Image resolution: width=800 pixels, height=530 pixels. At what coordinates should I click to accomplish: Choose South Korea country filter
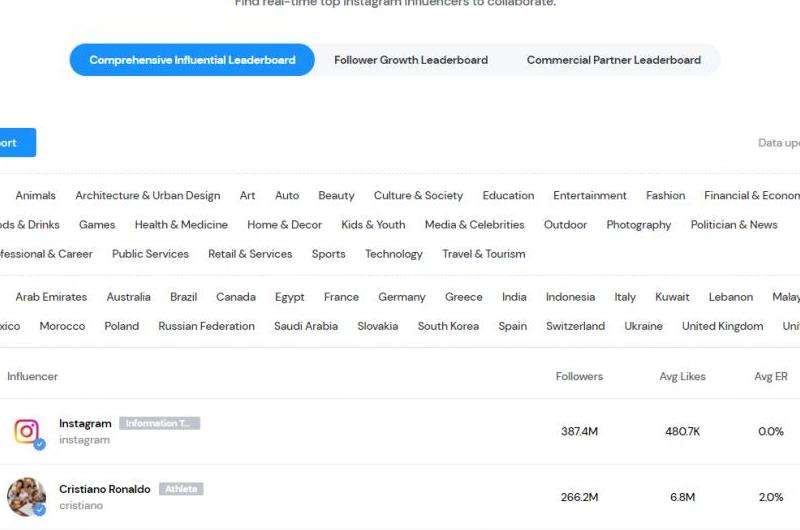448,326
